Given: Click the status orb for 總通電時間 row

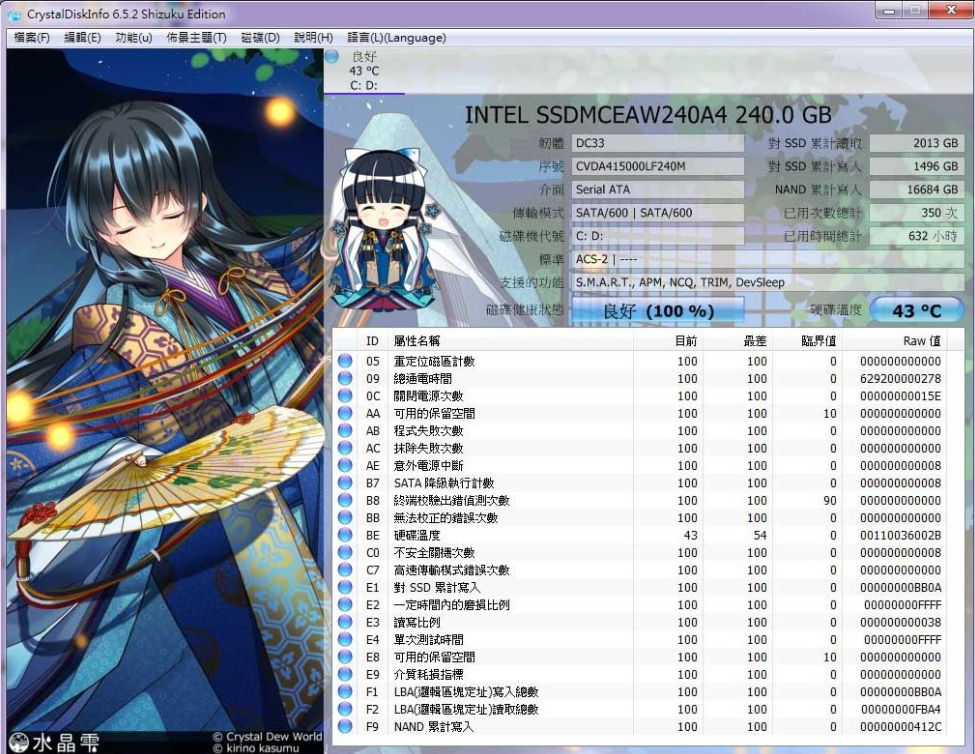Looking at the screenshot, I should click(346, 378).
